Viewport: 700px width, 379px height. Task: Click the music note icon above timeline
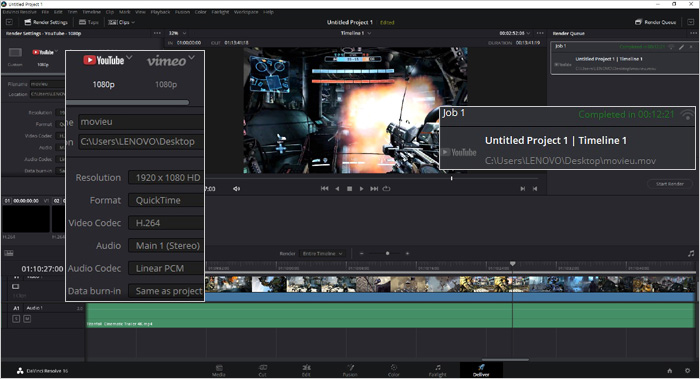pos(691,253)
